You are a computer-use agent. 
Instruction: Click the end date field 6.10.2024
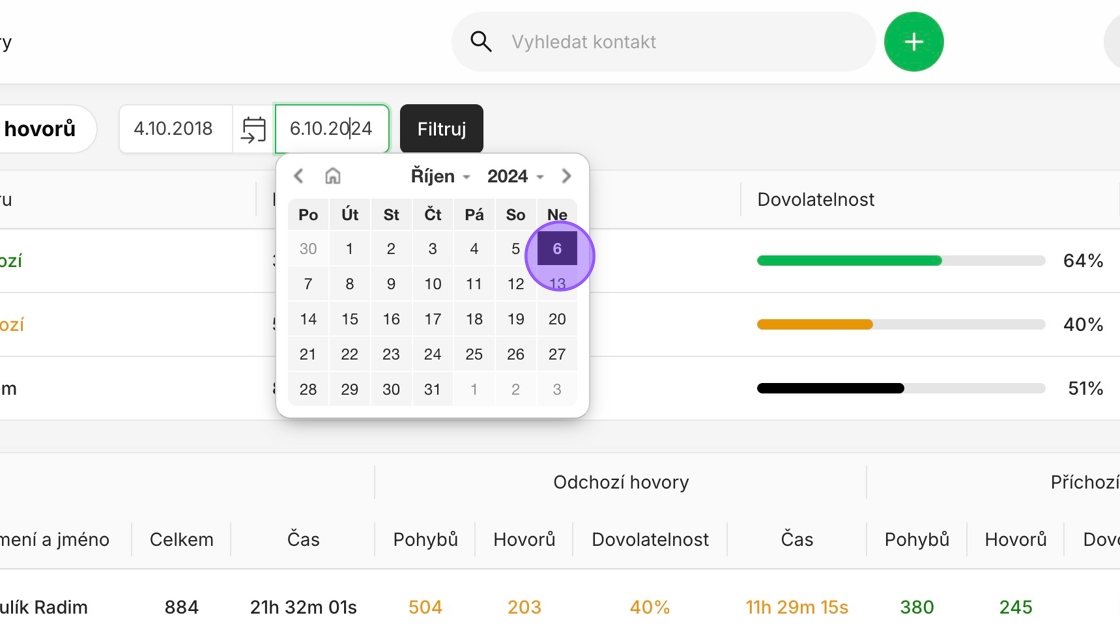tap(331, 129)
